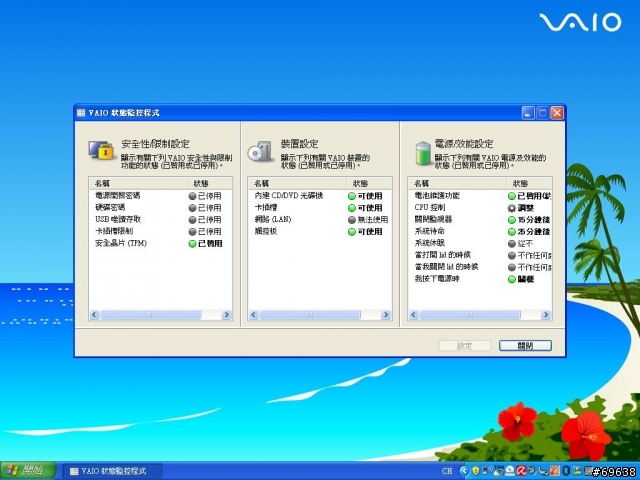Click the 名稱 column header in the security list

click(x=138, y=183)
